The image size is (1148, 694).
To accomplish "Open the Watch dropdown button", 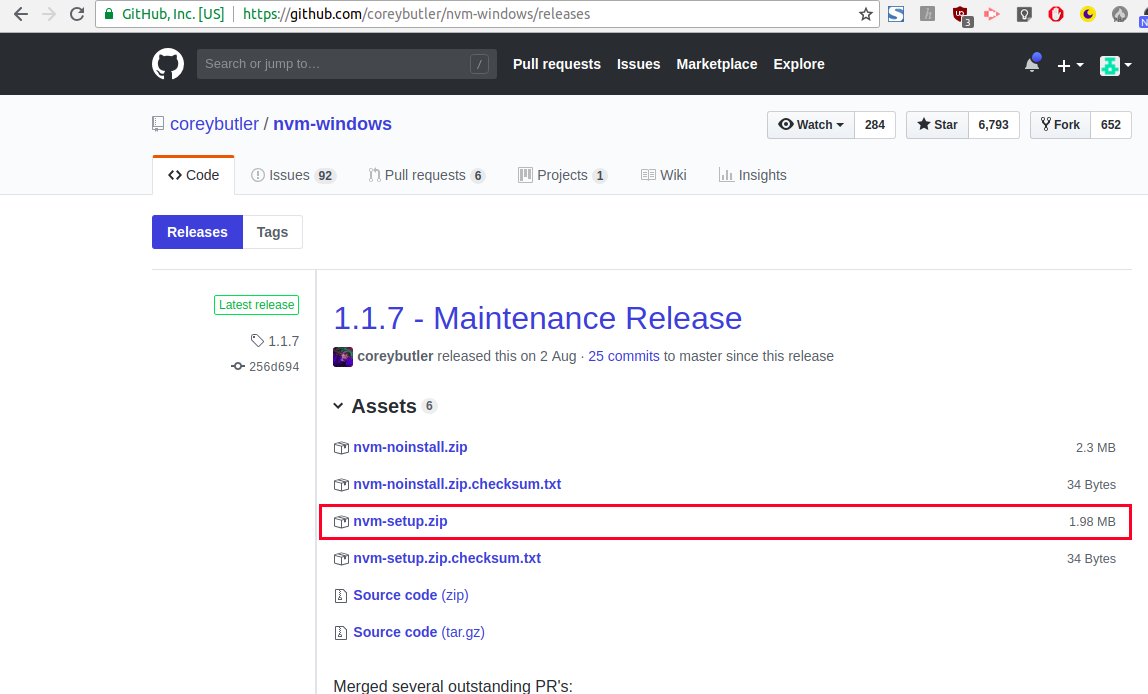I will (x=811, y=124).
